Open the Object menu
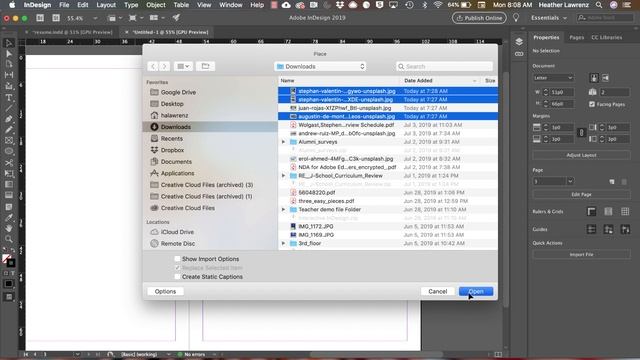The image size is (640, 360). [156, 5]
